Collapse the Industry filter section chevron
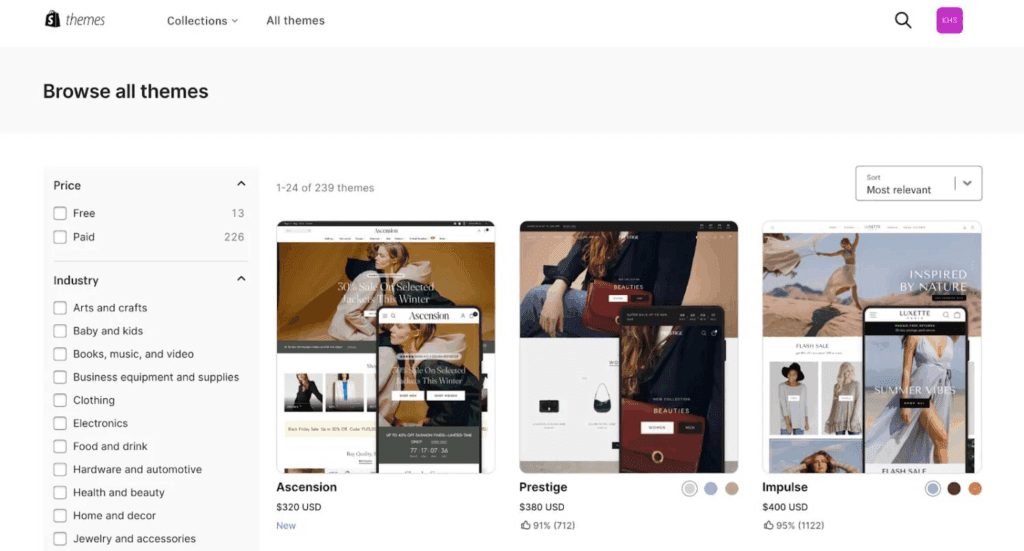 tap(241, 279)
